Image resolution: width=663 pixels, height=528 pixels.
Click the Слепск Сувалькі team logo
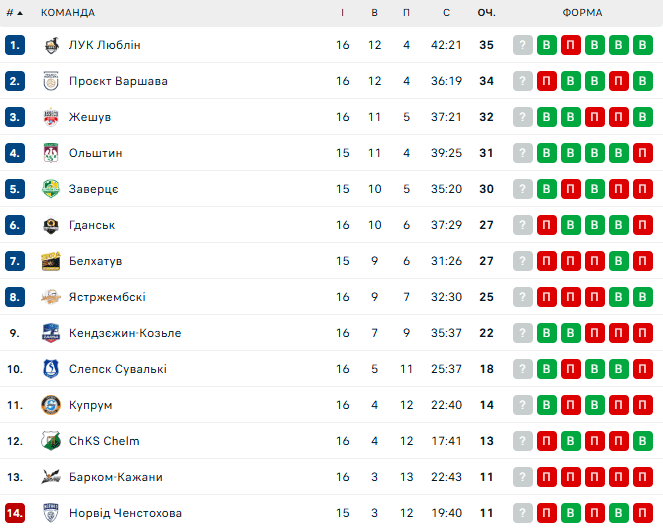(x=51, y=369)
